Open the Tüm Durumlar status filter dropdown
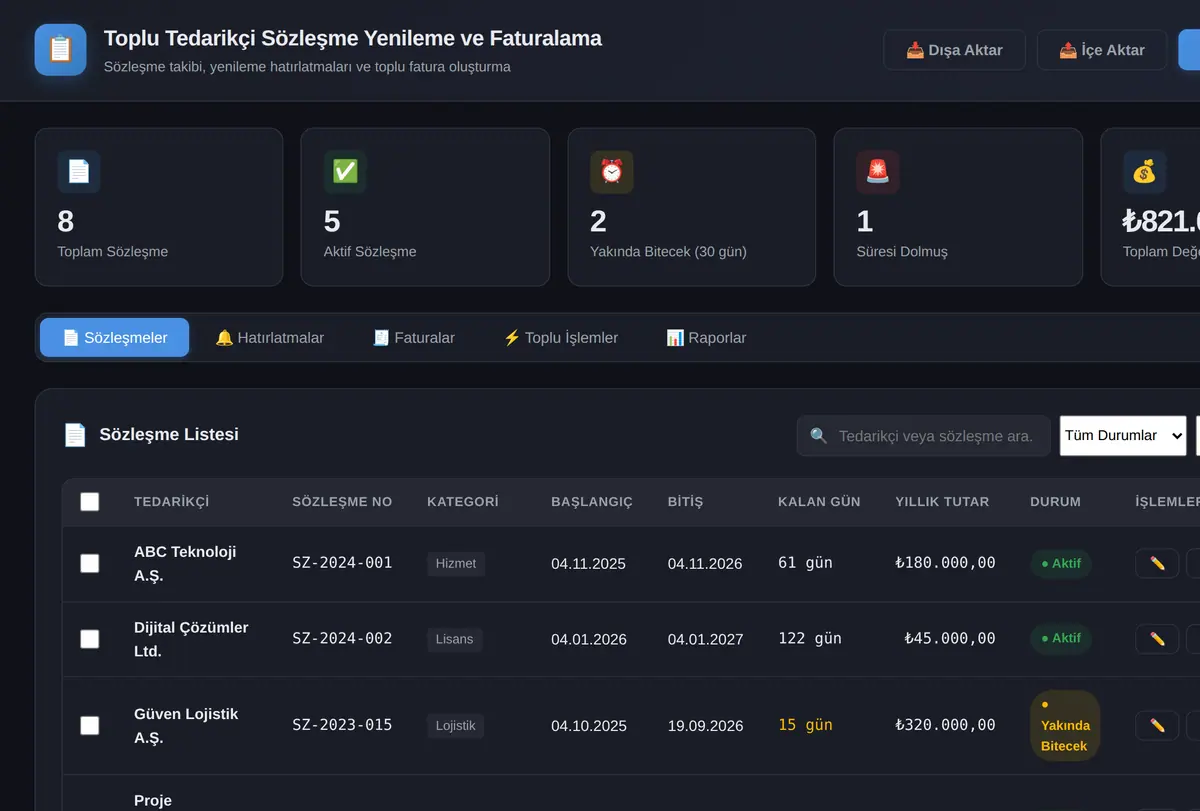The image size is (1200, 811). pyautogui.click(x=1123, y=436)
